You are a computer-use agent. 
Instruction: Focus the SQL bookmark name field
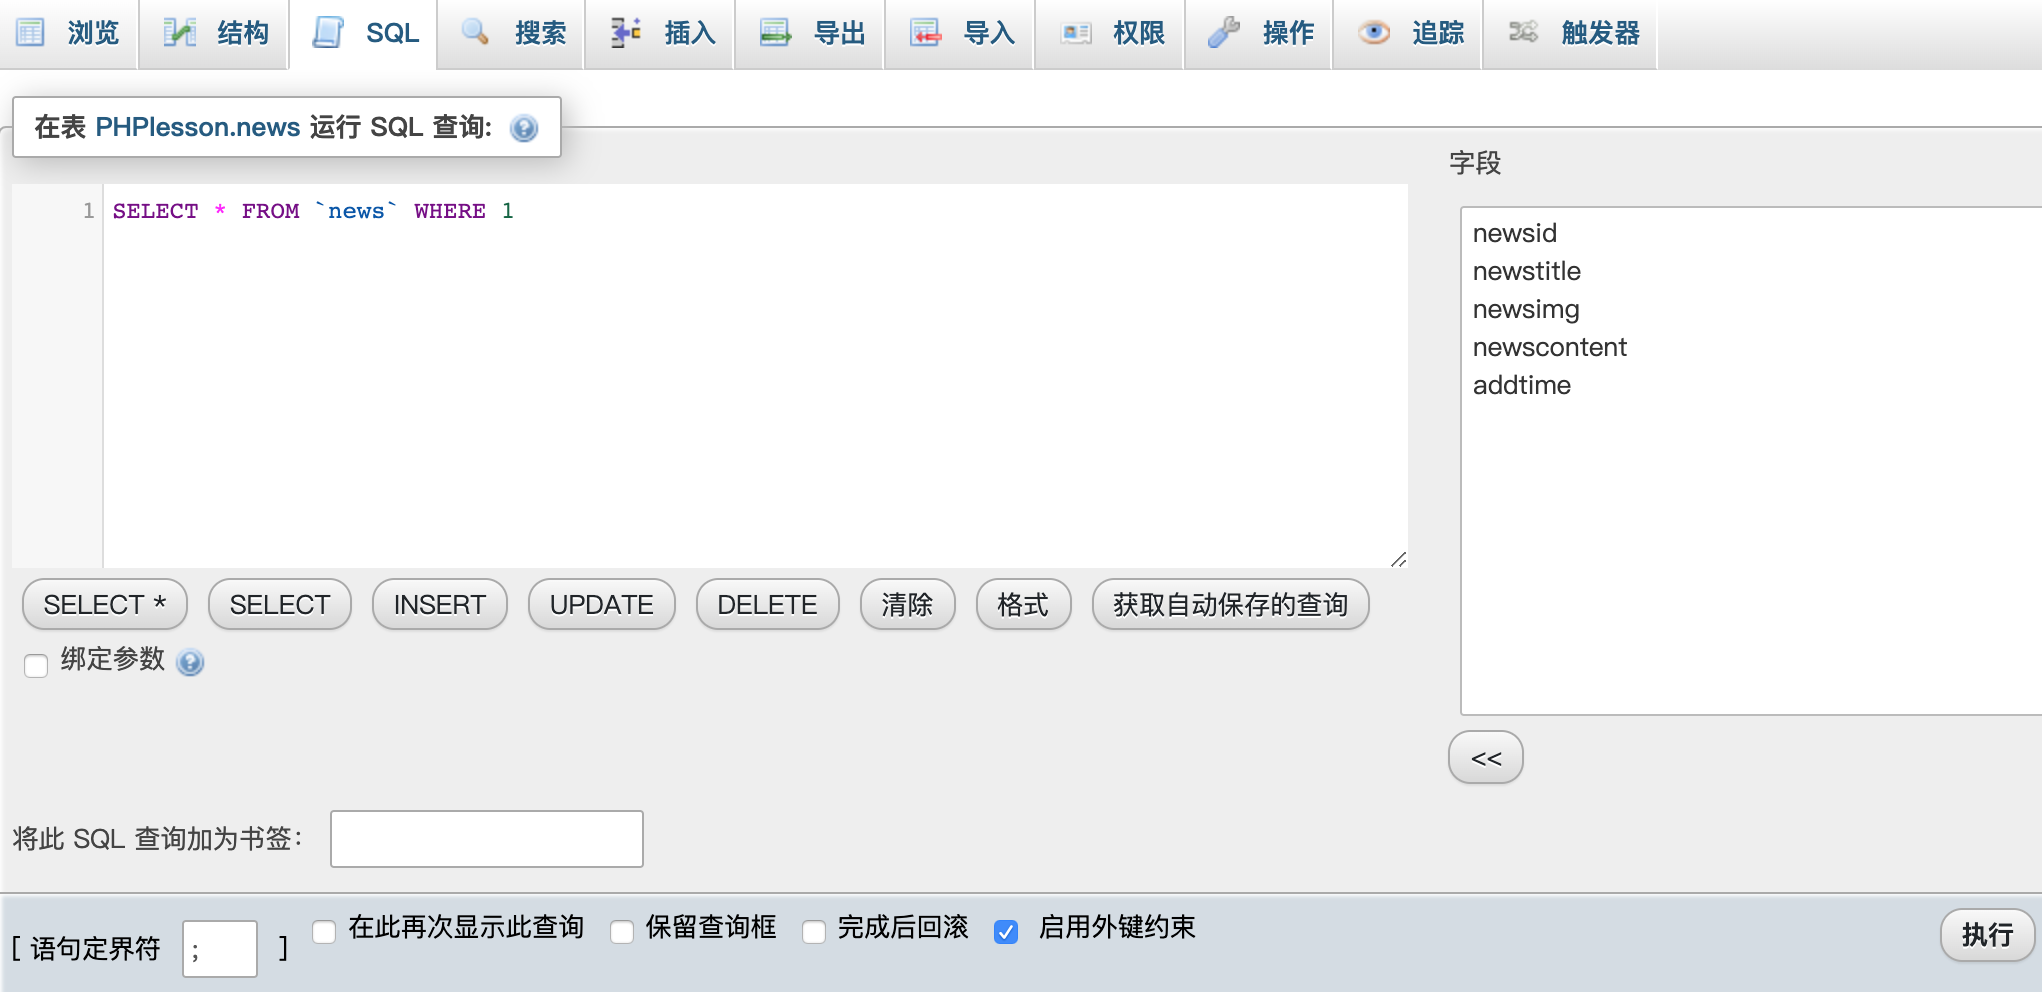(487, 839)
